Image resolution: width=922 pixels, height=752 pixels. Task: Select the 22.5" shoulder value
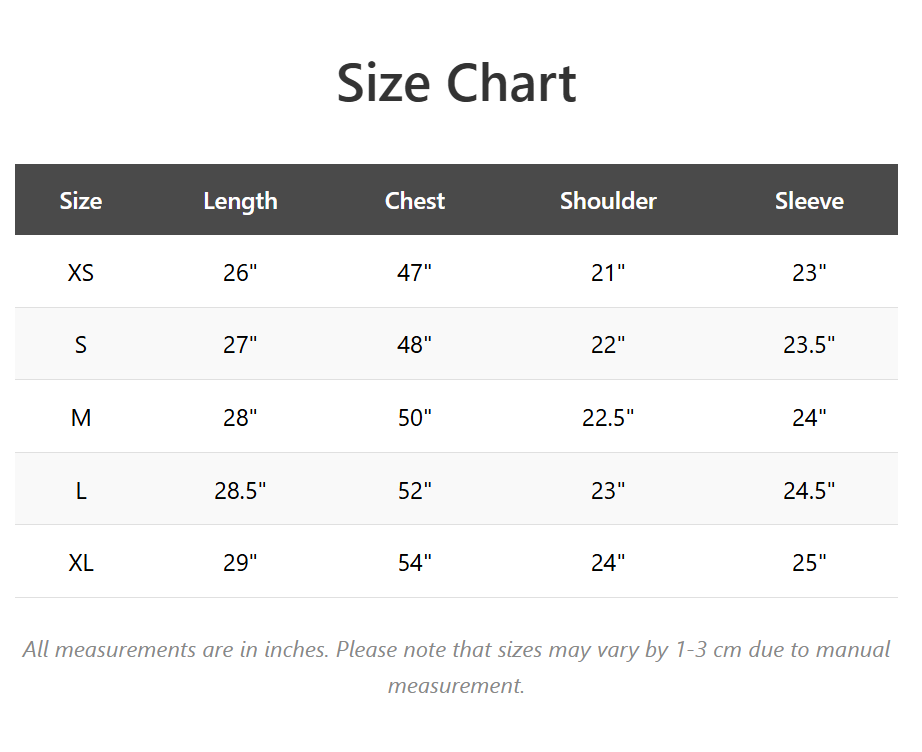tap(608, 418)
